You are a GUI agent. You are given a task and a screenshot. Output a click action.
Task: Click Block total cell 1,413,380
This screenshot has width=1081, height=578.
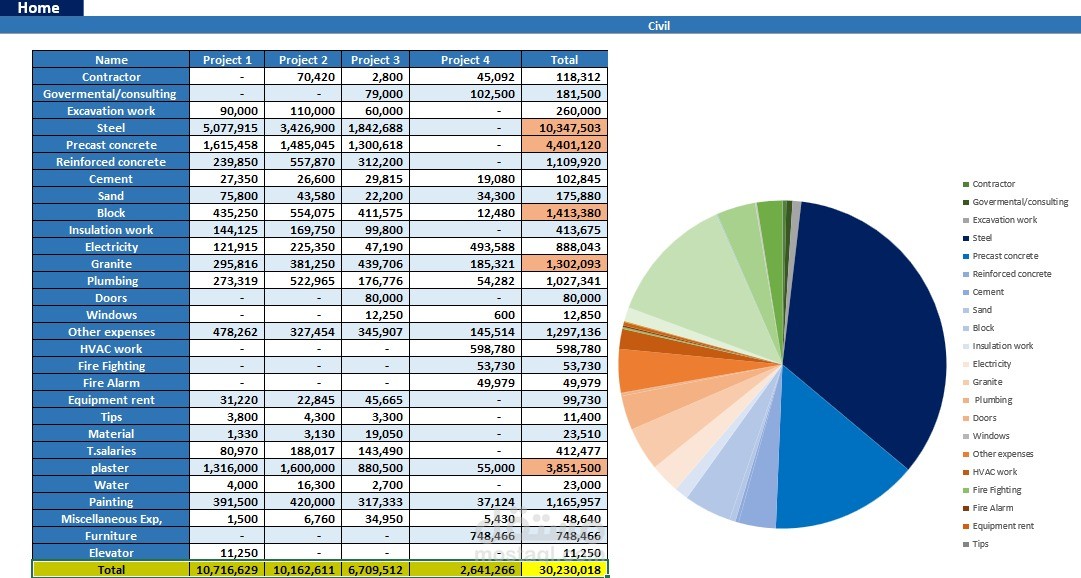[564, 212]
